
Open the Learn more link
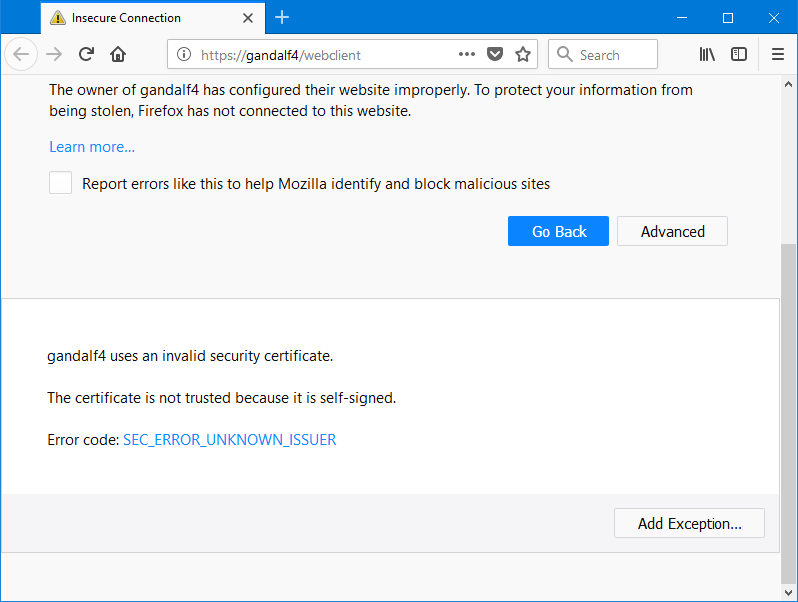point(92,147)
